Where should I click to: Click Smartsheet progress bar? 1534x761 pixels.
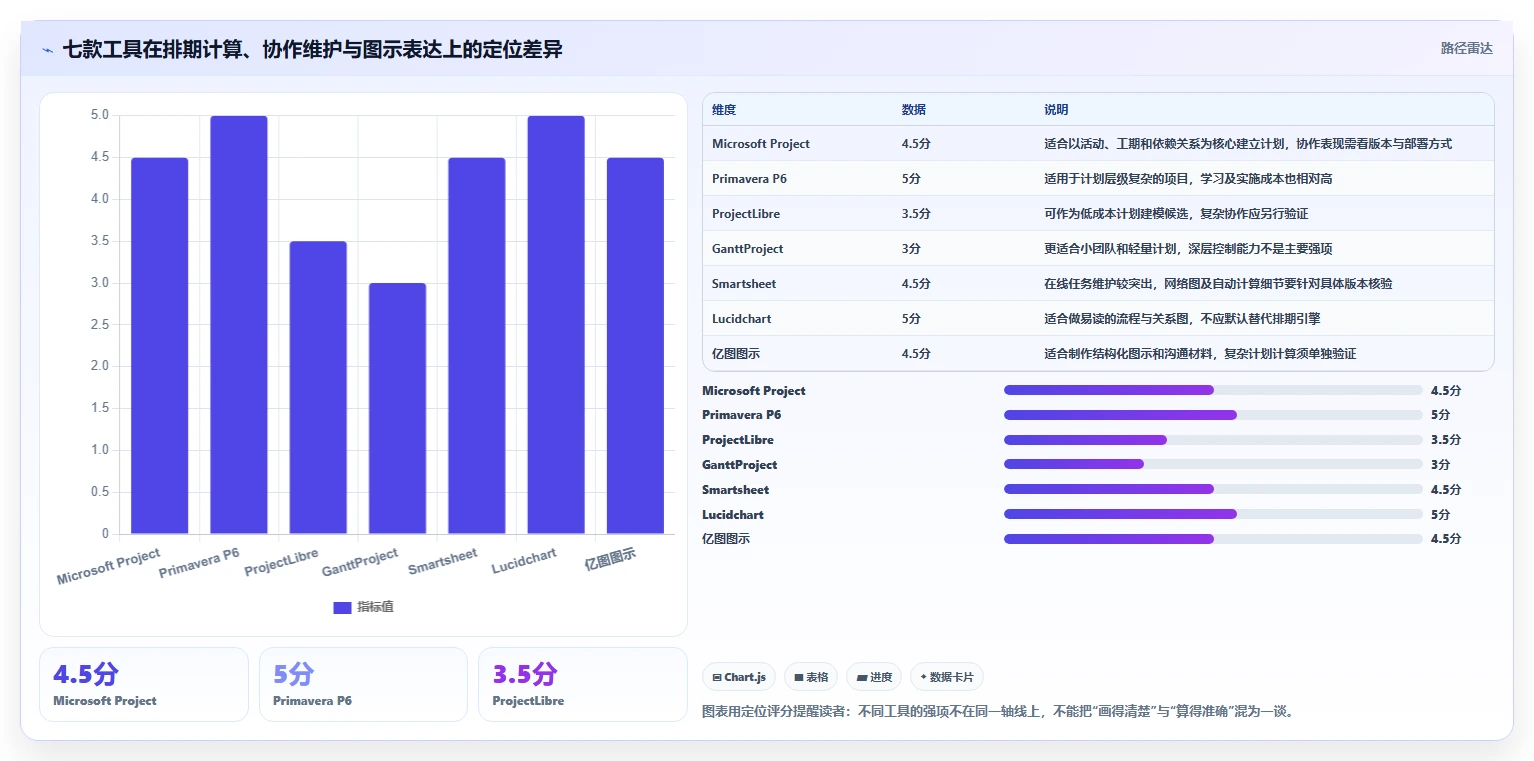click(1213, 489)
